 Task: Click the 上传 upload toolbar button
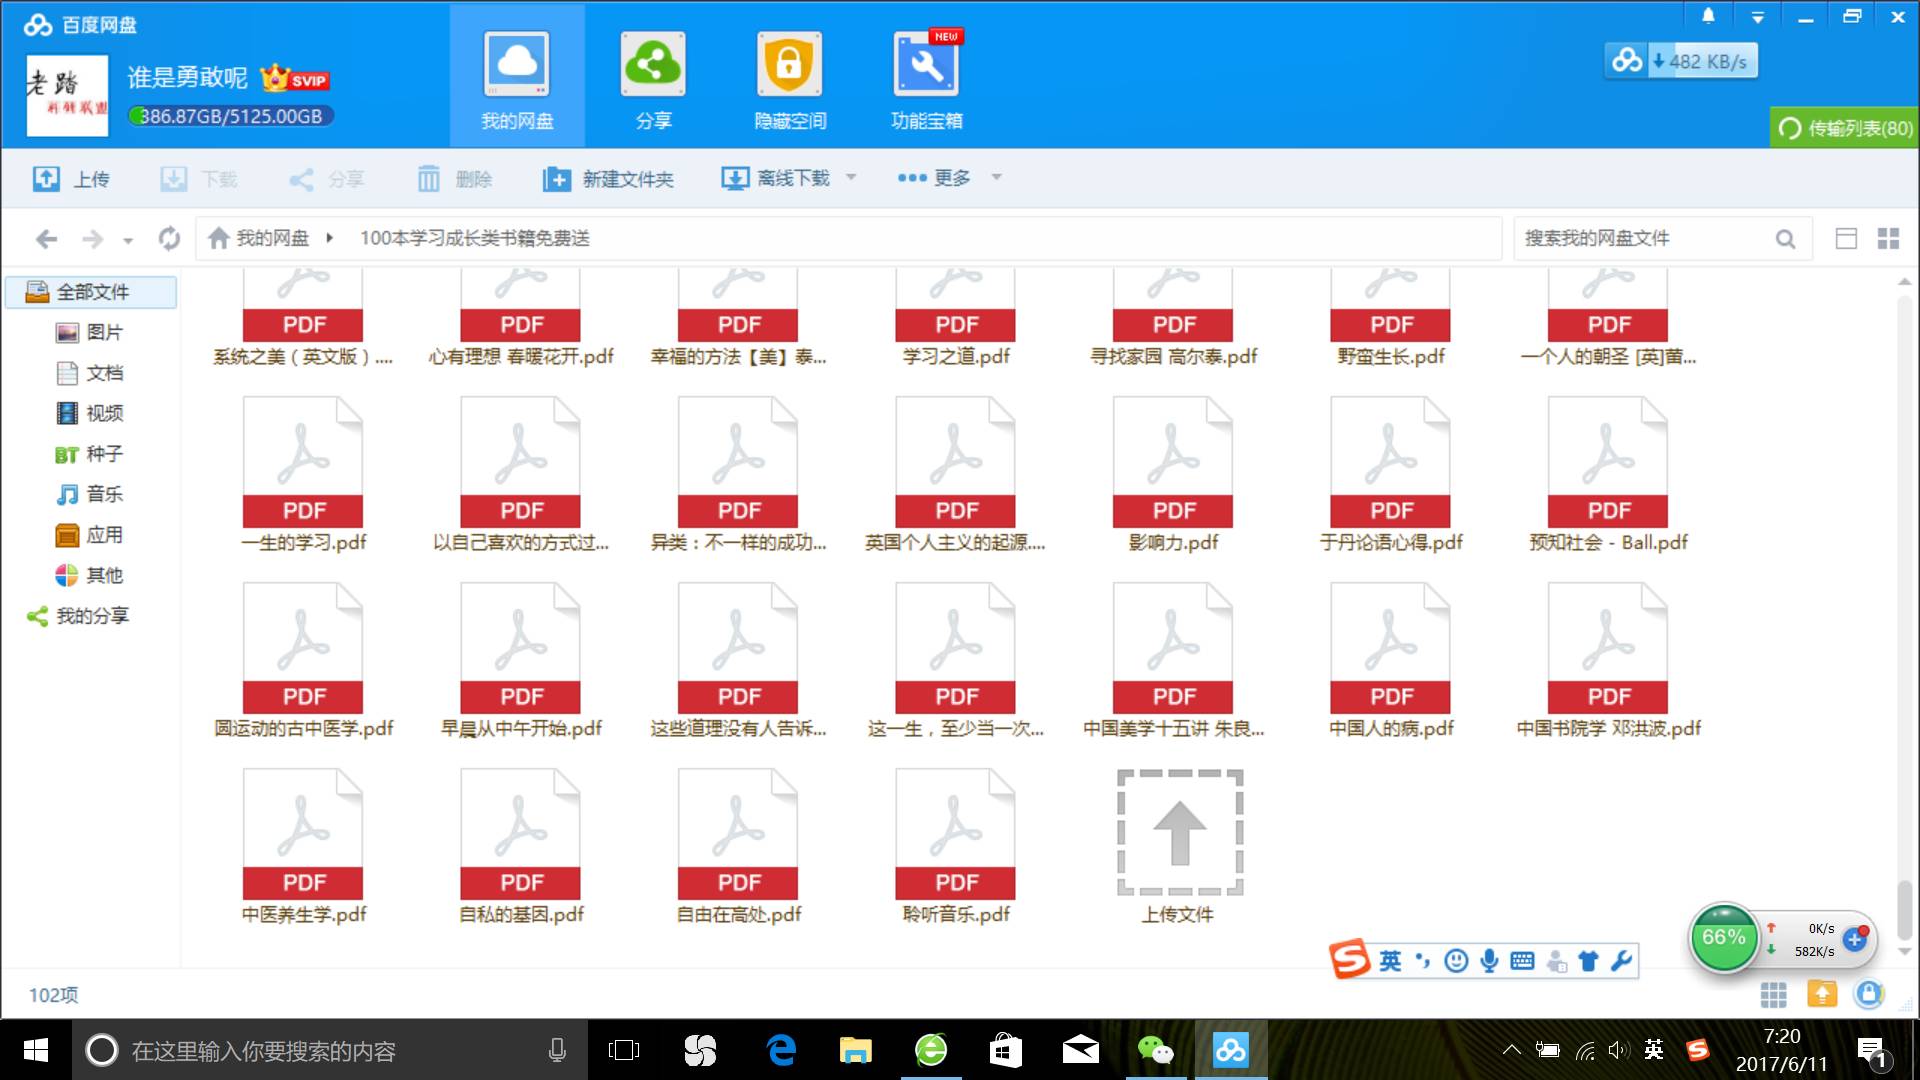click(x=71, y=179)
